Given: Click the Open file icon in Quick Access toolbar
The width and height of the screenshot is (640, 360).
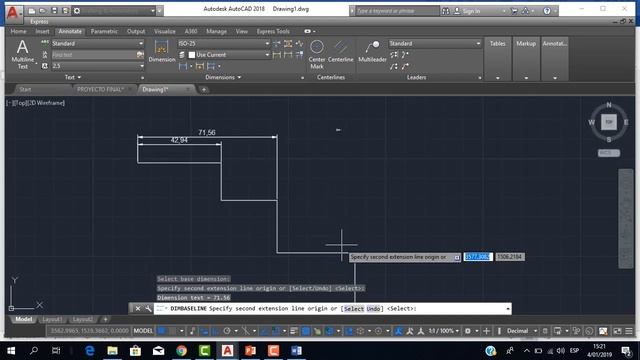Looking at the screenshot, I should 43,11.
